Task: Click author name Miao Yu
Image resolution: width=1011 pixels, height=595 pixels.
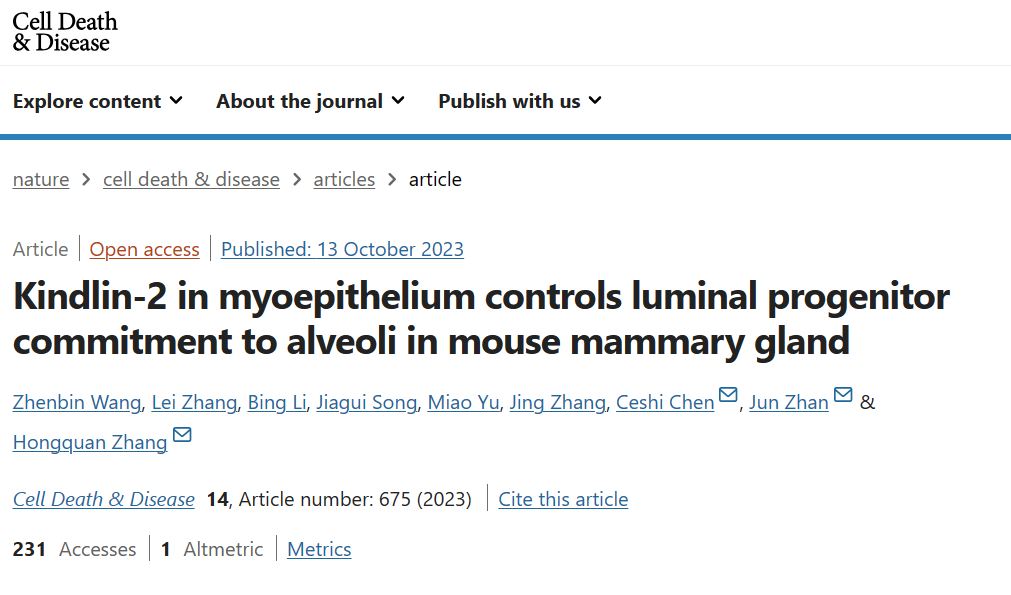Action: [x=463, y=403]
